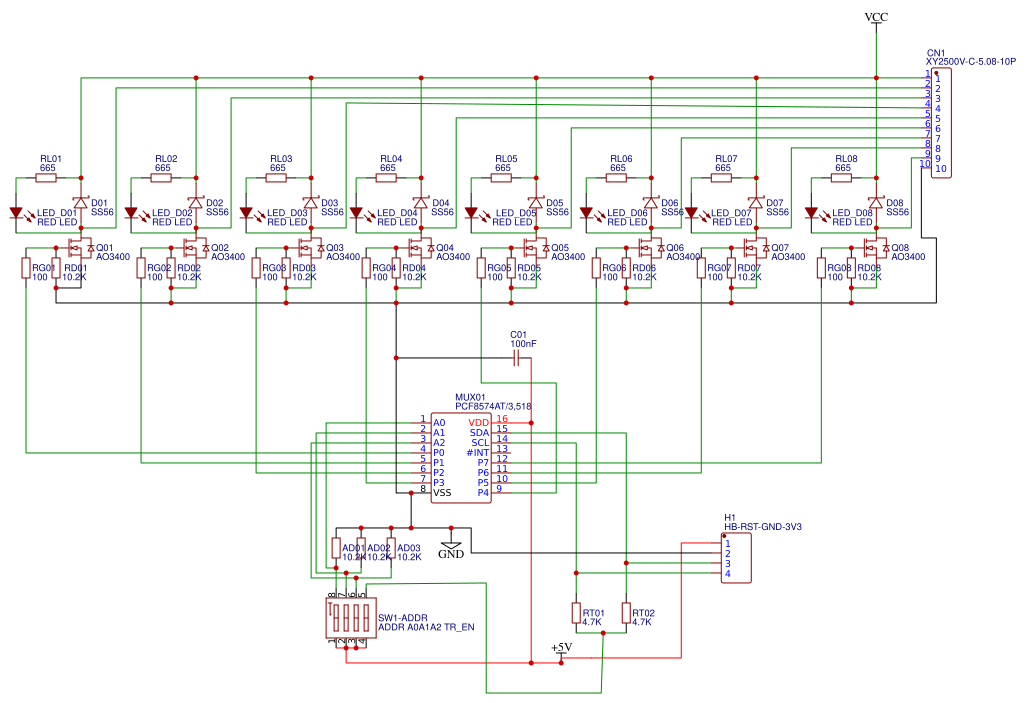Click the SDA pin label on MUX01
The width and height of the screenshot is (1026, 703).
480,432
